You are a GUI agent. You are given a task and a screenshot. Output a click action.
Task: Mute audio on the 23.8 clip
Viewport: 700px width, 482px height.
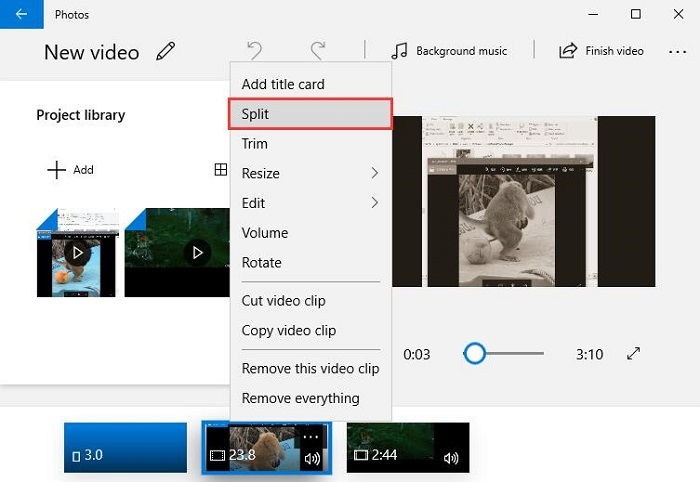tap(312, 459)
